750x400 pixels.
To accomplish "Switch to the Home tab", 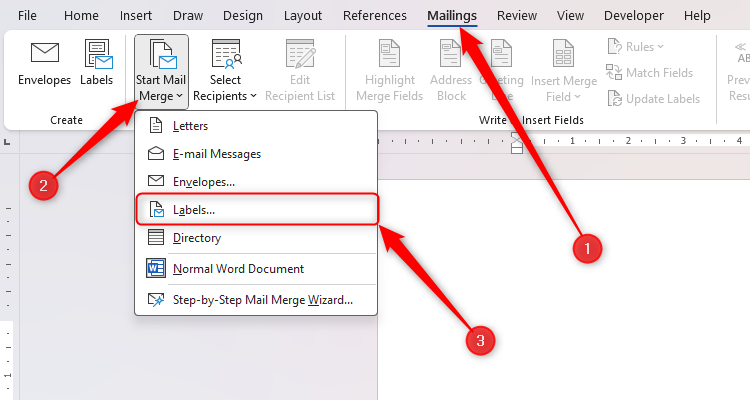I will coord(81,16).
